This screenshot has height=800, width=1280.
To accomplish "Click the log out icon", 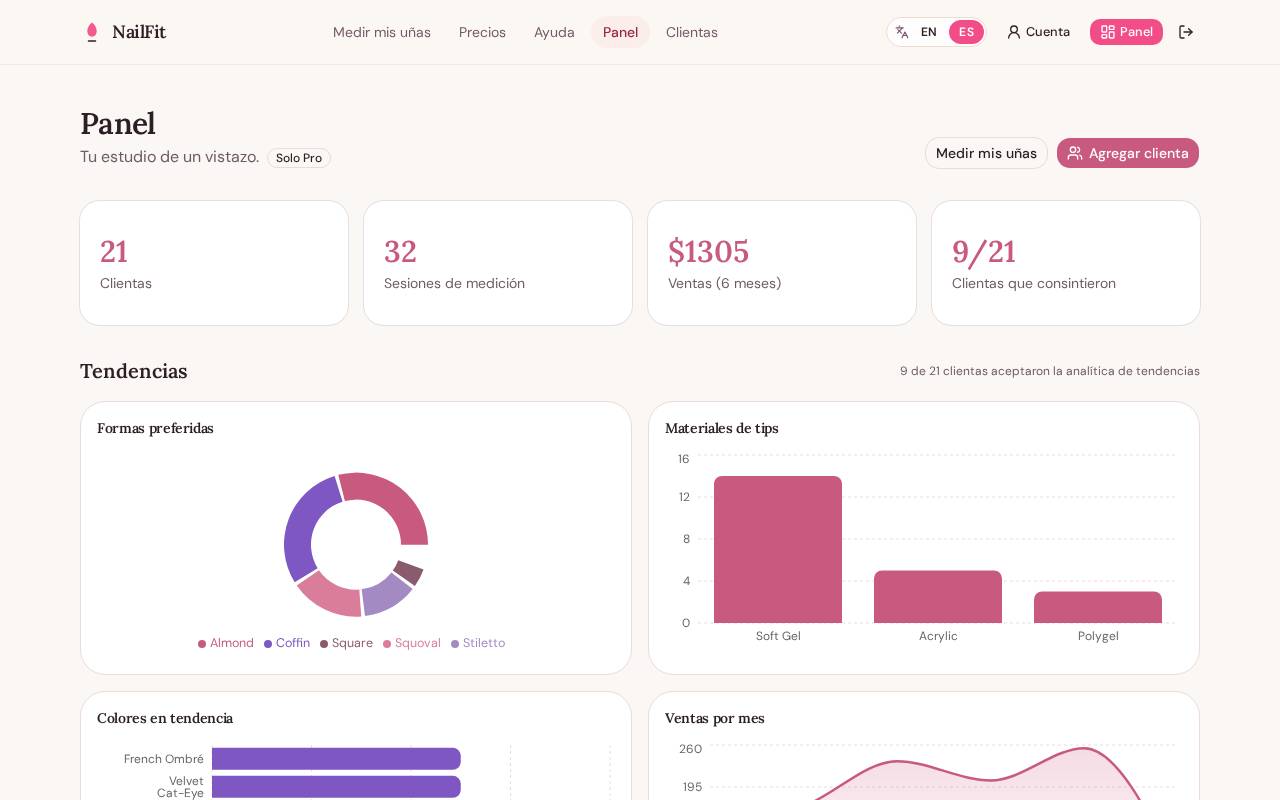I will [x=1186, y=32].
